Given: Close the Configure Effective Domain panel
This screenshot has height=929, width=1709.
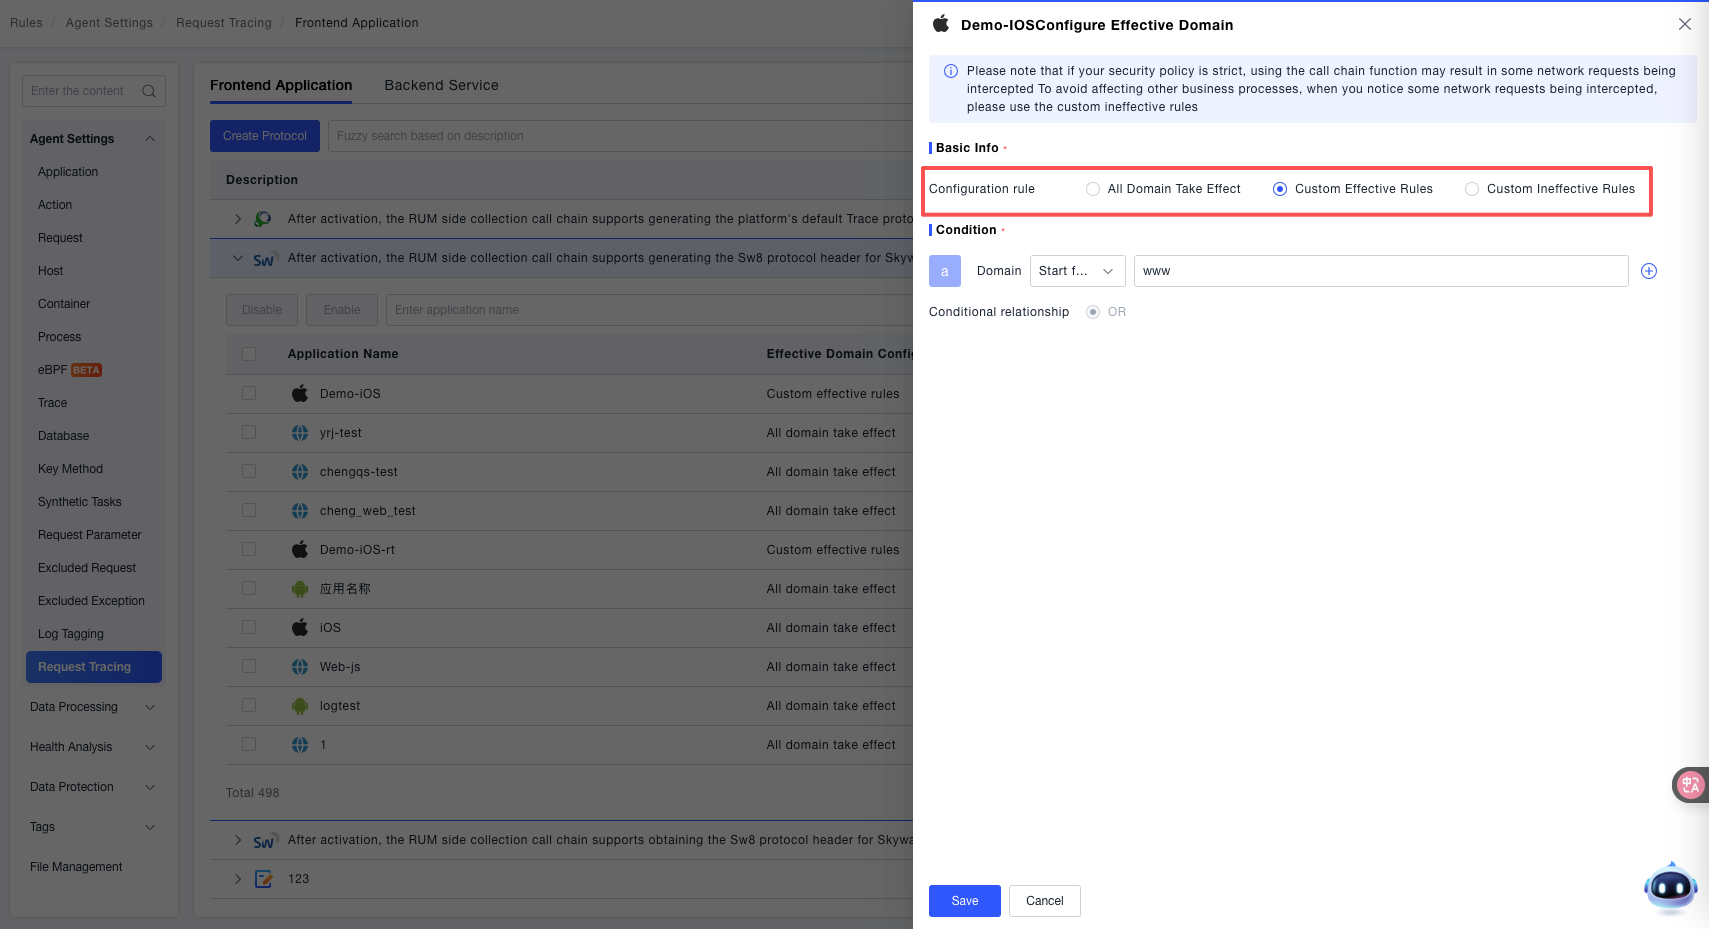Looking at the screenshot, I should (1685, 24).
